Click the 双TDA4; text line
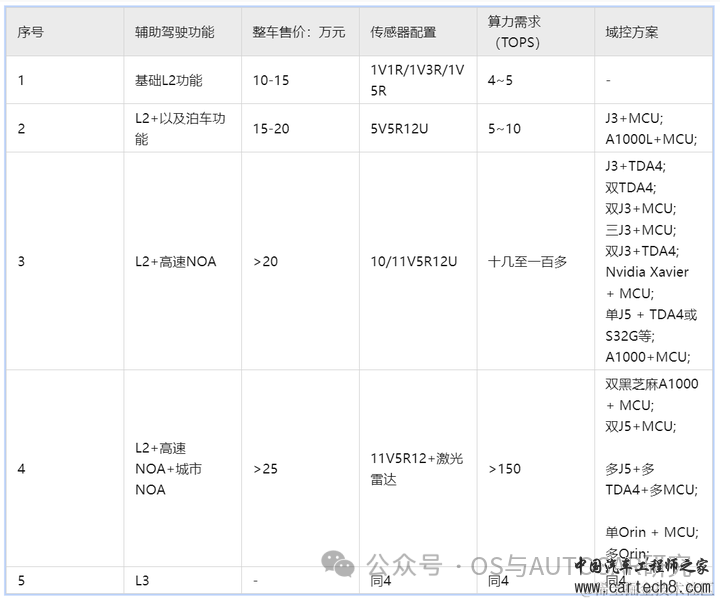This screenshot has height=603, width=720. [x=630, y=187]
